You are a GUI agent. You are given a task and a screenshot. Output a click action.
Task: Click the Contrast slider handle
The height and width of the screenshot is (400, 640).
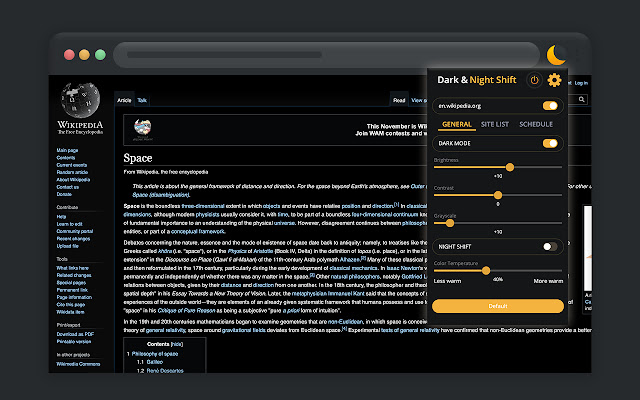tap(498, 195)
